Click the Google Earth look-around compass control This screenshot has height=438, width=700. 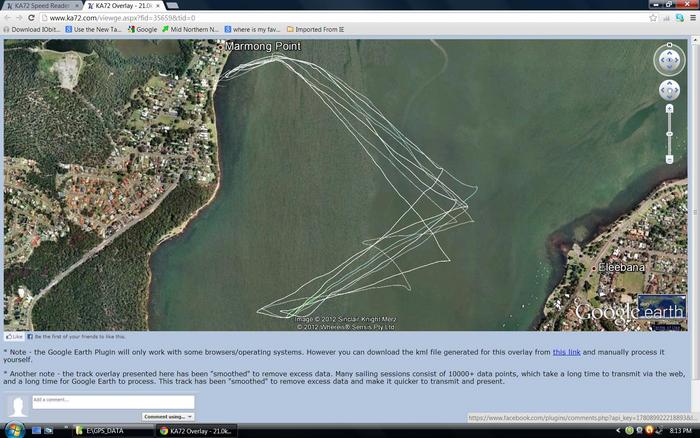click(669, 59)
